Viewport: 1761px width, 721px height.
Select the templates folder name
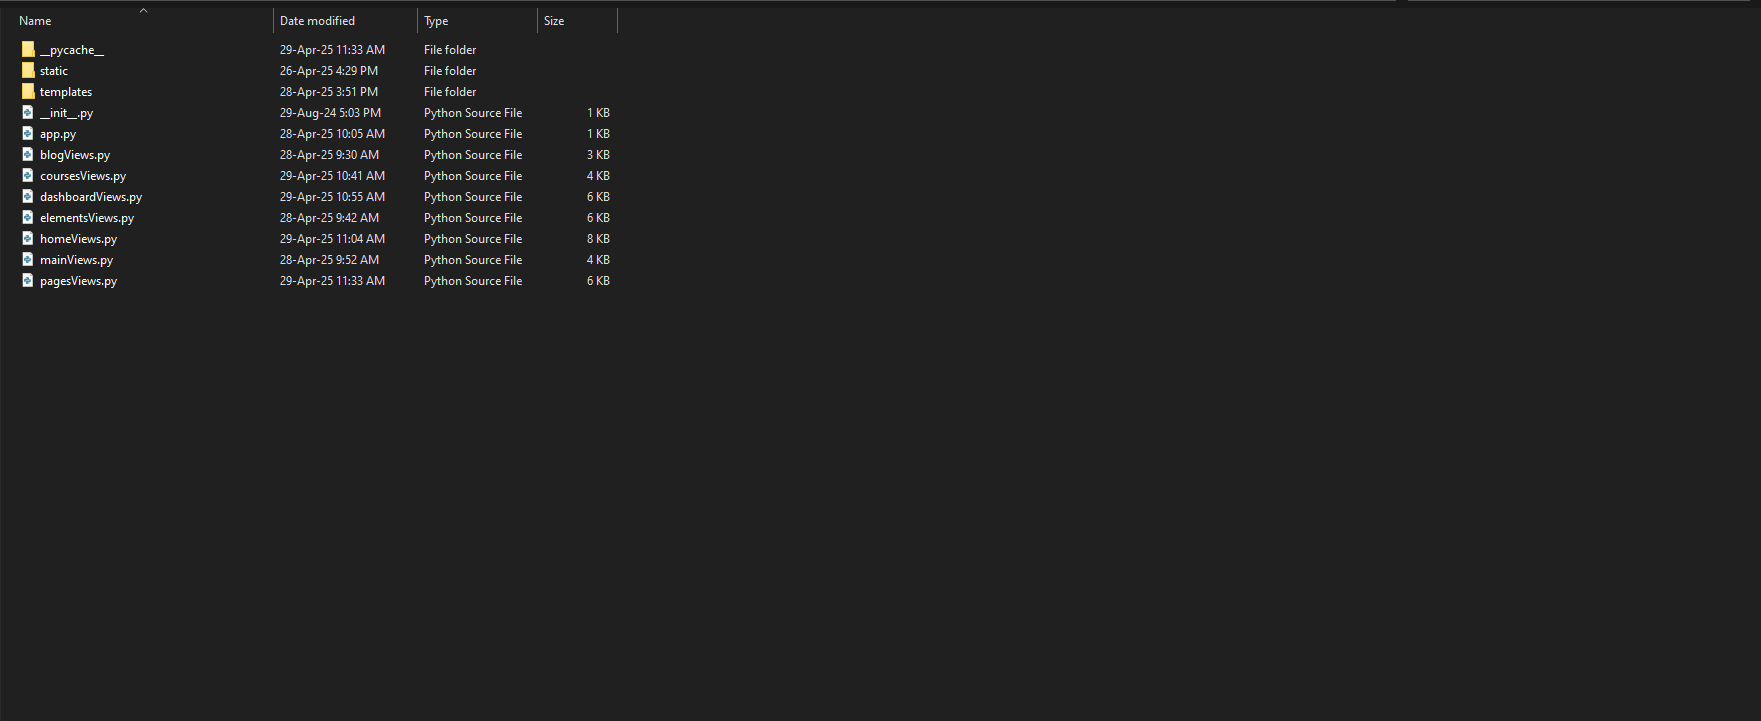point(66,92)
